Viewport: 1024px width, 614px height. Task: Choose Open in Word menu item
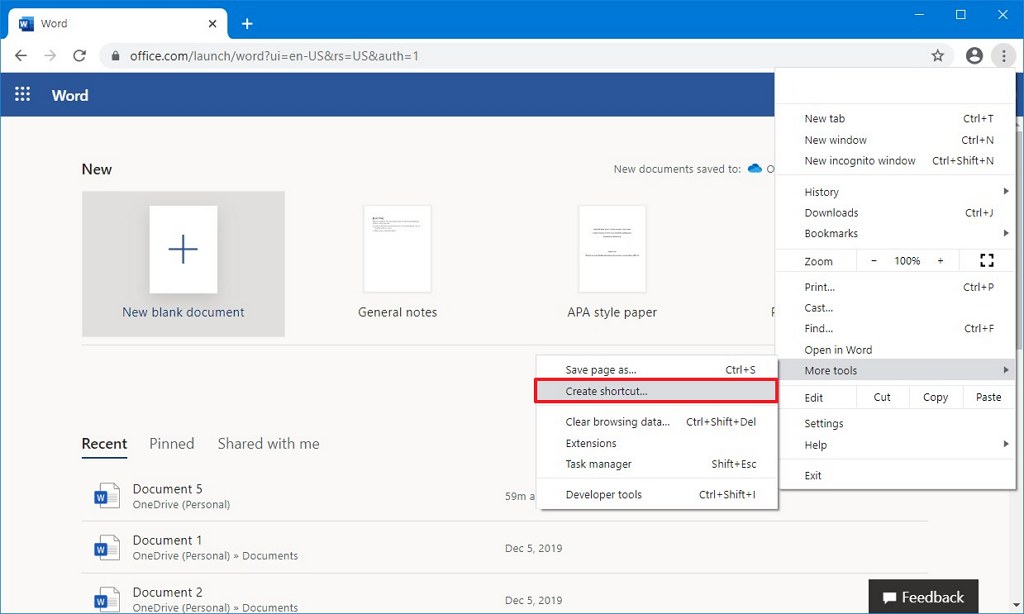point(895,349)
